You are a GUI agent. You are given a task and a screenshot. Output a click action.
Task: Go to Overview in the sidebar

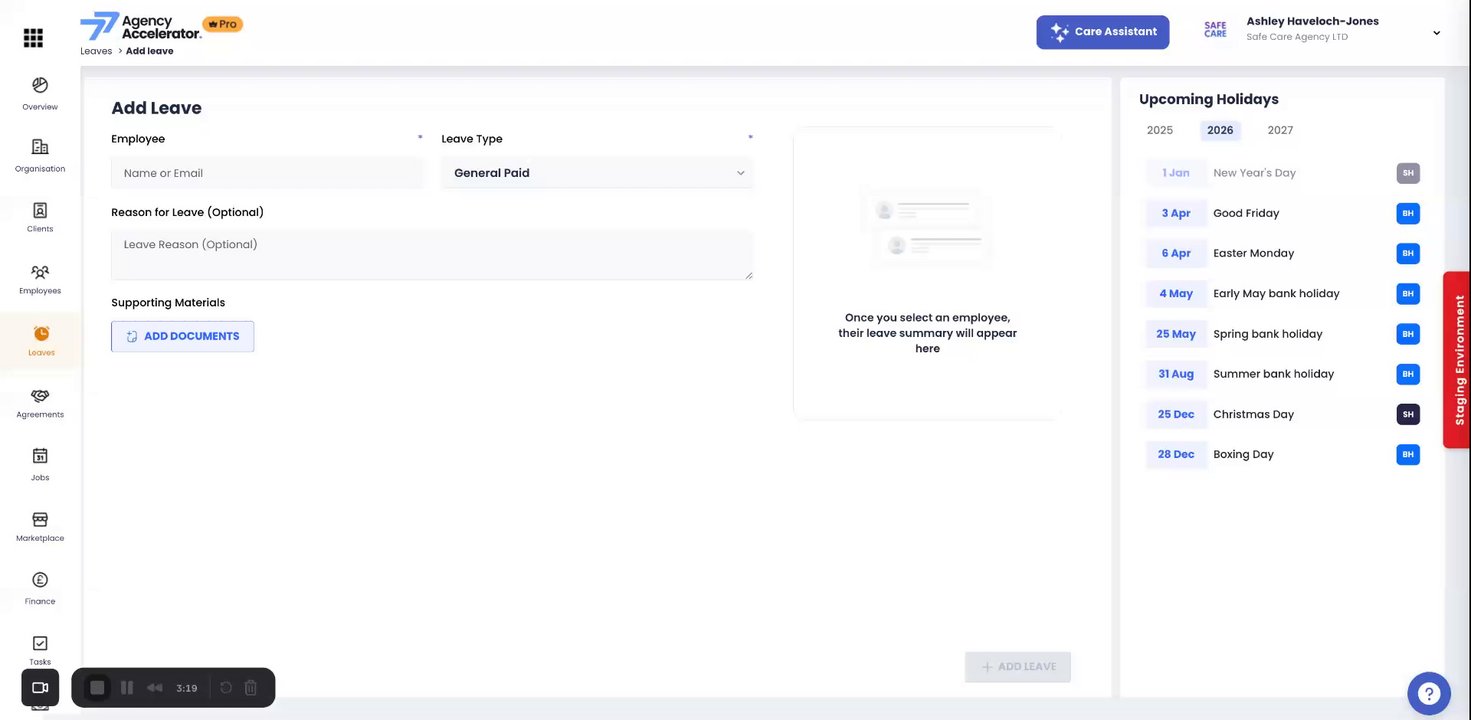pyautogui.click(x=40, y=87)
